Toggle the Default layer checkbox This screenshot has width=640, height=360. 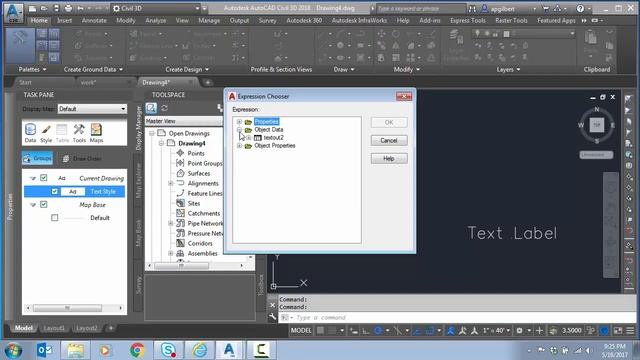click(x=55, y=218)
